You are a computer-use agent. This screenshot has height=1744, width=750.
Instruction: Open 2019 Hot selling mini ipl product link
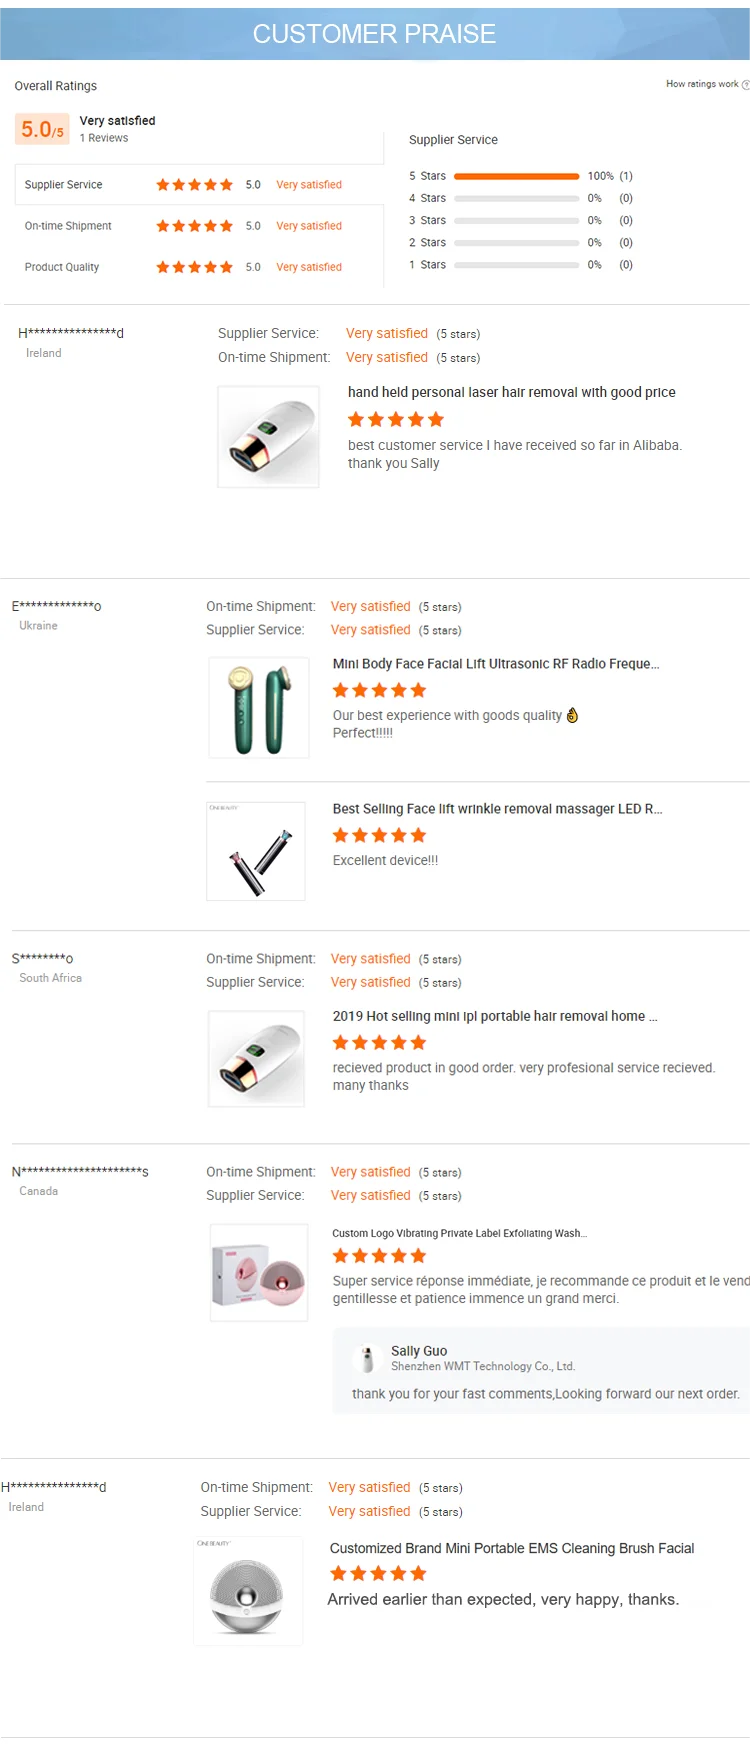tap(494, 1016)
